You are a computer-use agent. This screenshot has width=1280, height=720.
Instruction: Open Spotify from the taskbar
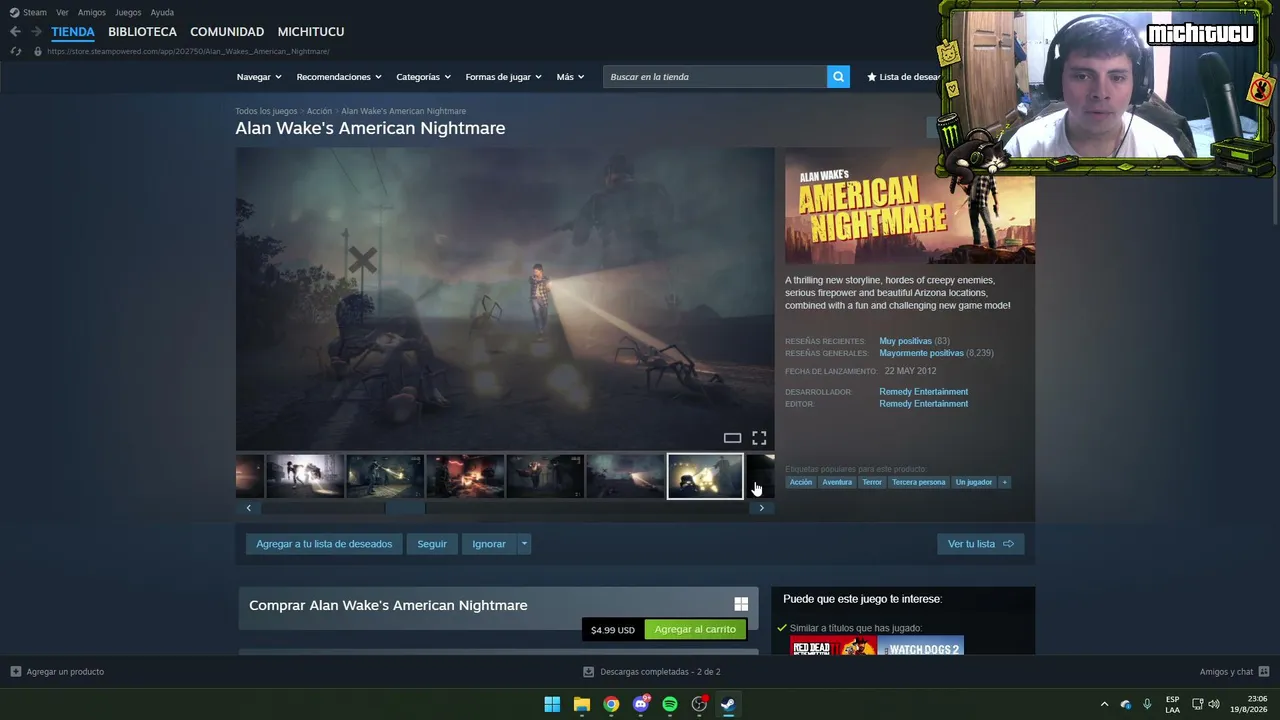click(670, 704)
